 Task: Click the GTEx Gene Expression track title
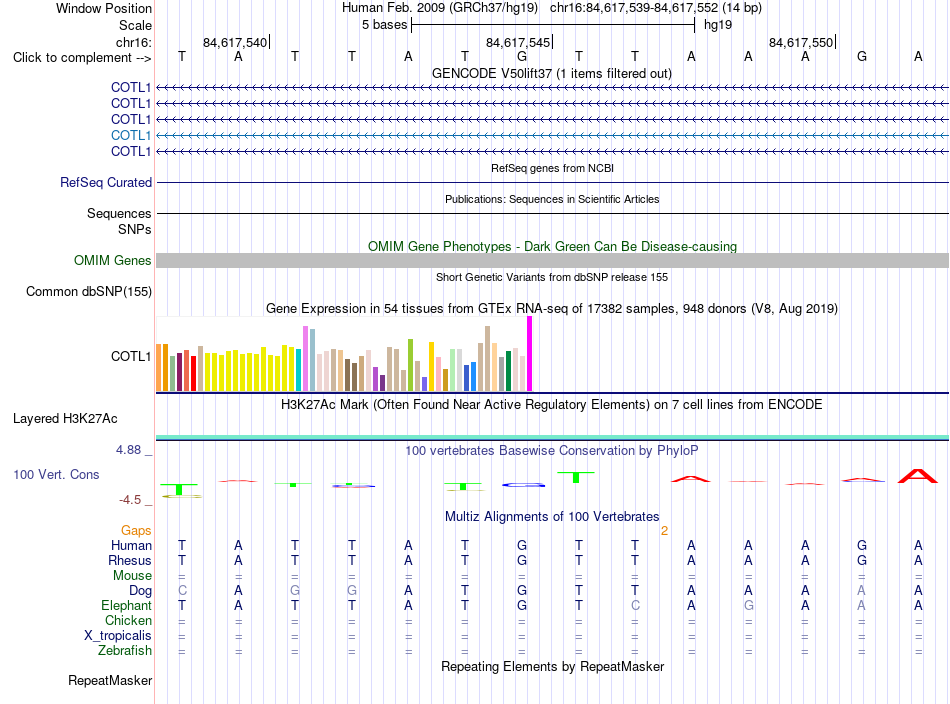tap(552, 308)
